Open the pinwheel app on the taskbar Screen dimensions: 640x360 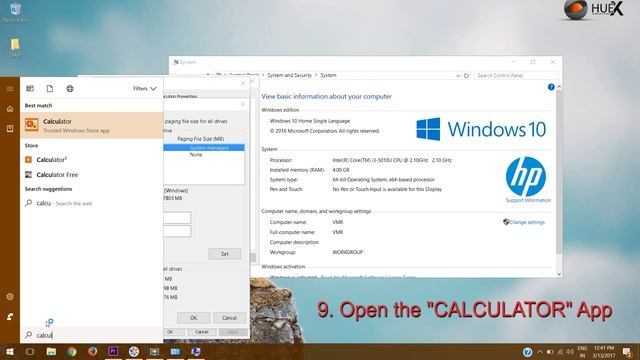[x=134, y=351]
